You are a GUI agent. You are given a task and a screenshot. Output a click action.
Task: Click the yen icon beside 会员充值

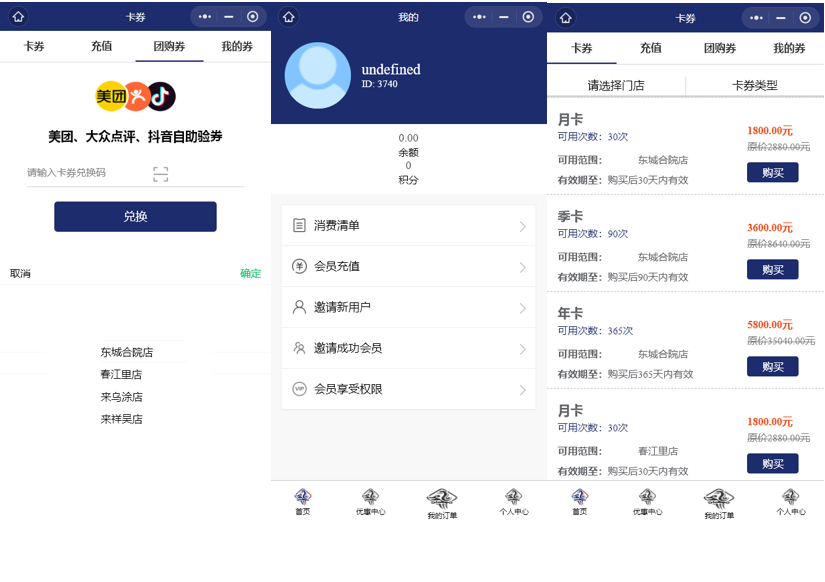point(299,266)
